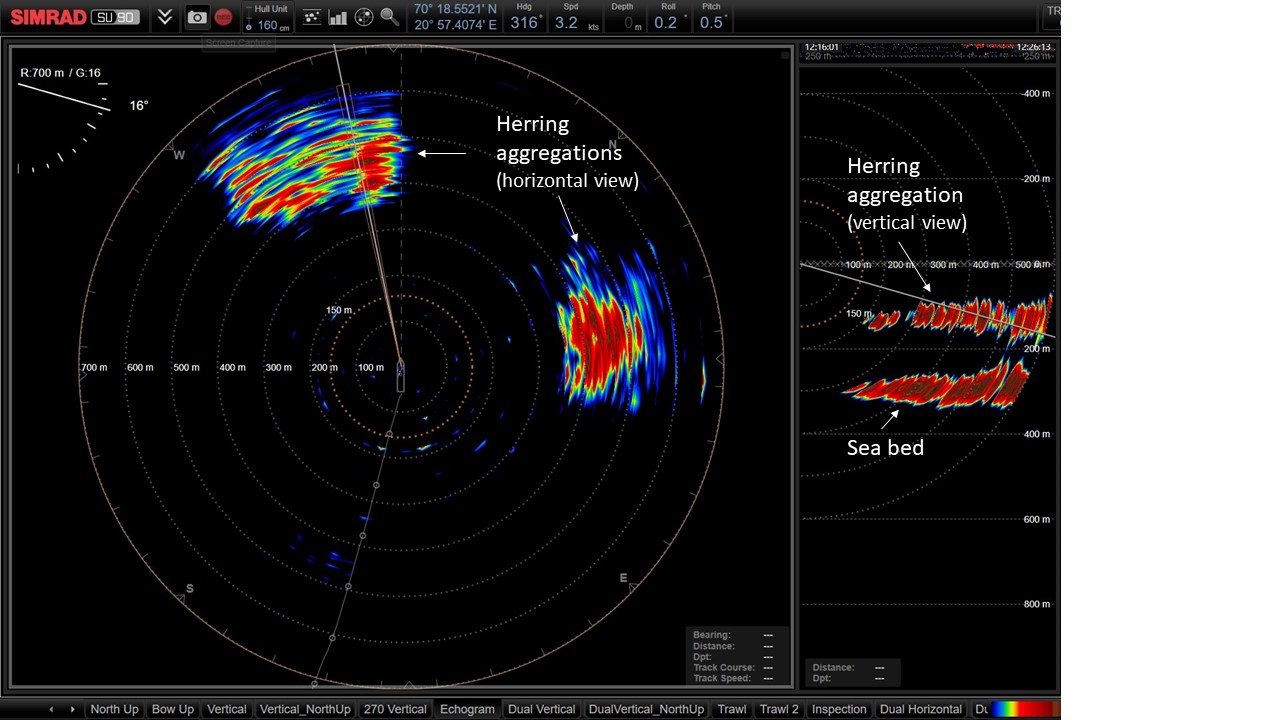
Task: Click the gyro target tracking icon
Action: click(362, 18)
